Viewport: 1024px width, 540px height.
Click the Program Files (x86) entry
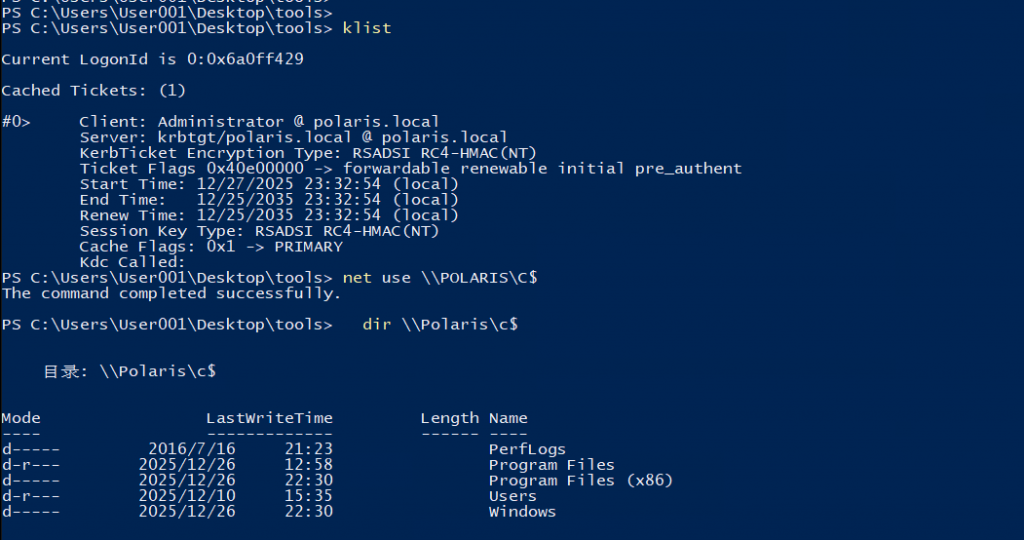tap(580, 480)
